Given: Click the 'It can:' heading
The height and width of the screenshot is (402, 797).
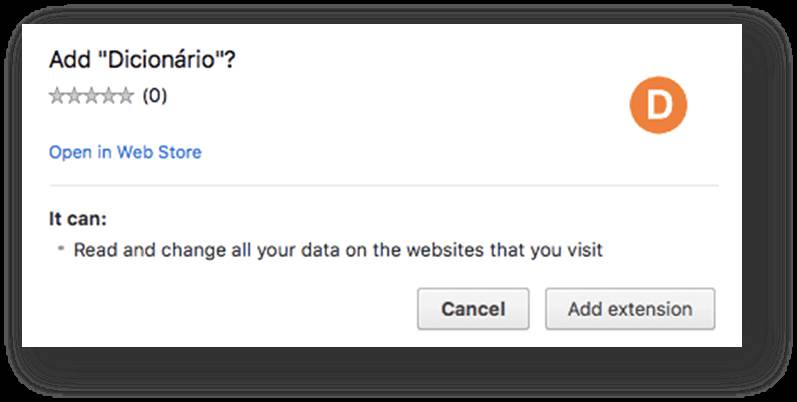Looking at the screenshot, I should click(77, 218).
